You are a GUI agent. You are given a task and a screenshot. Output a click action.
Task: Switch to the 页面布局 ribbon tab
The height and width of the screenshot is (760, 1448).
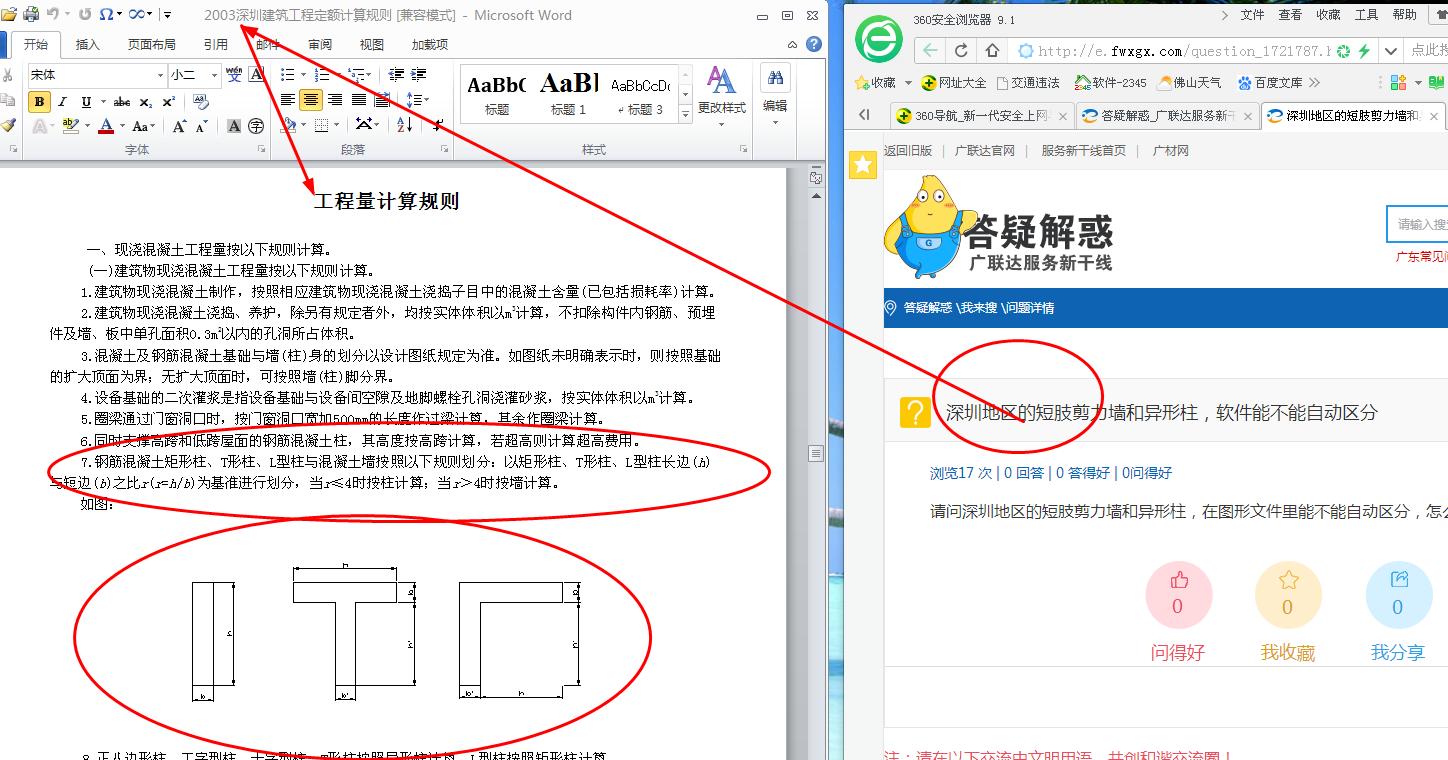coord(152,45)
